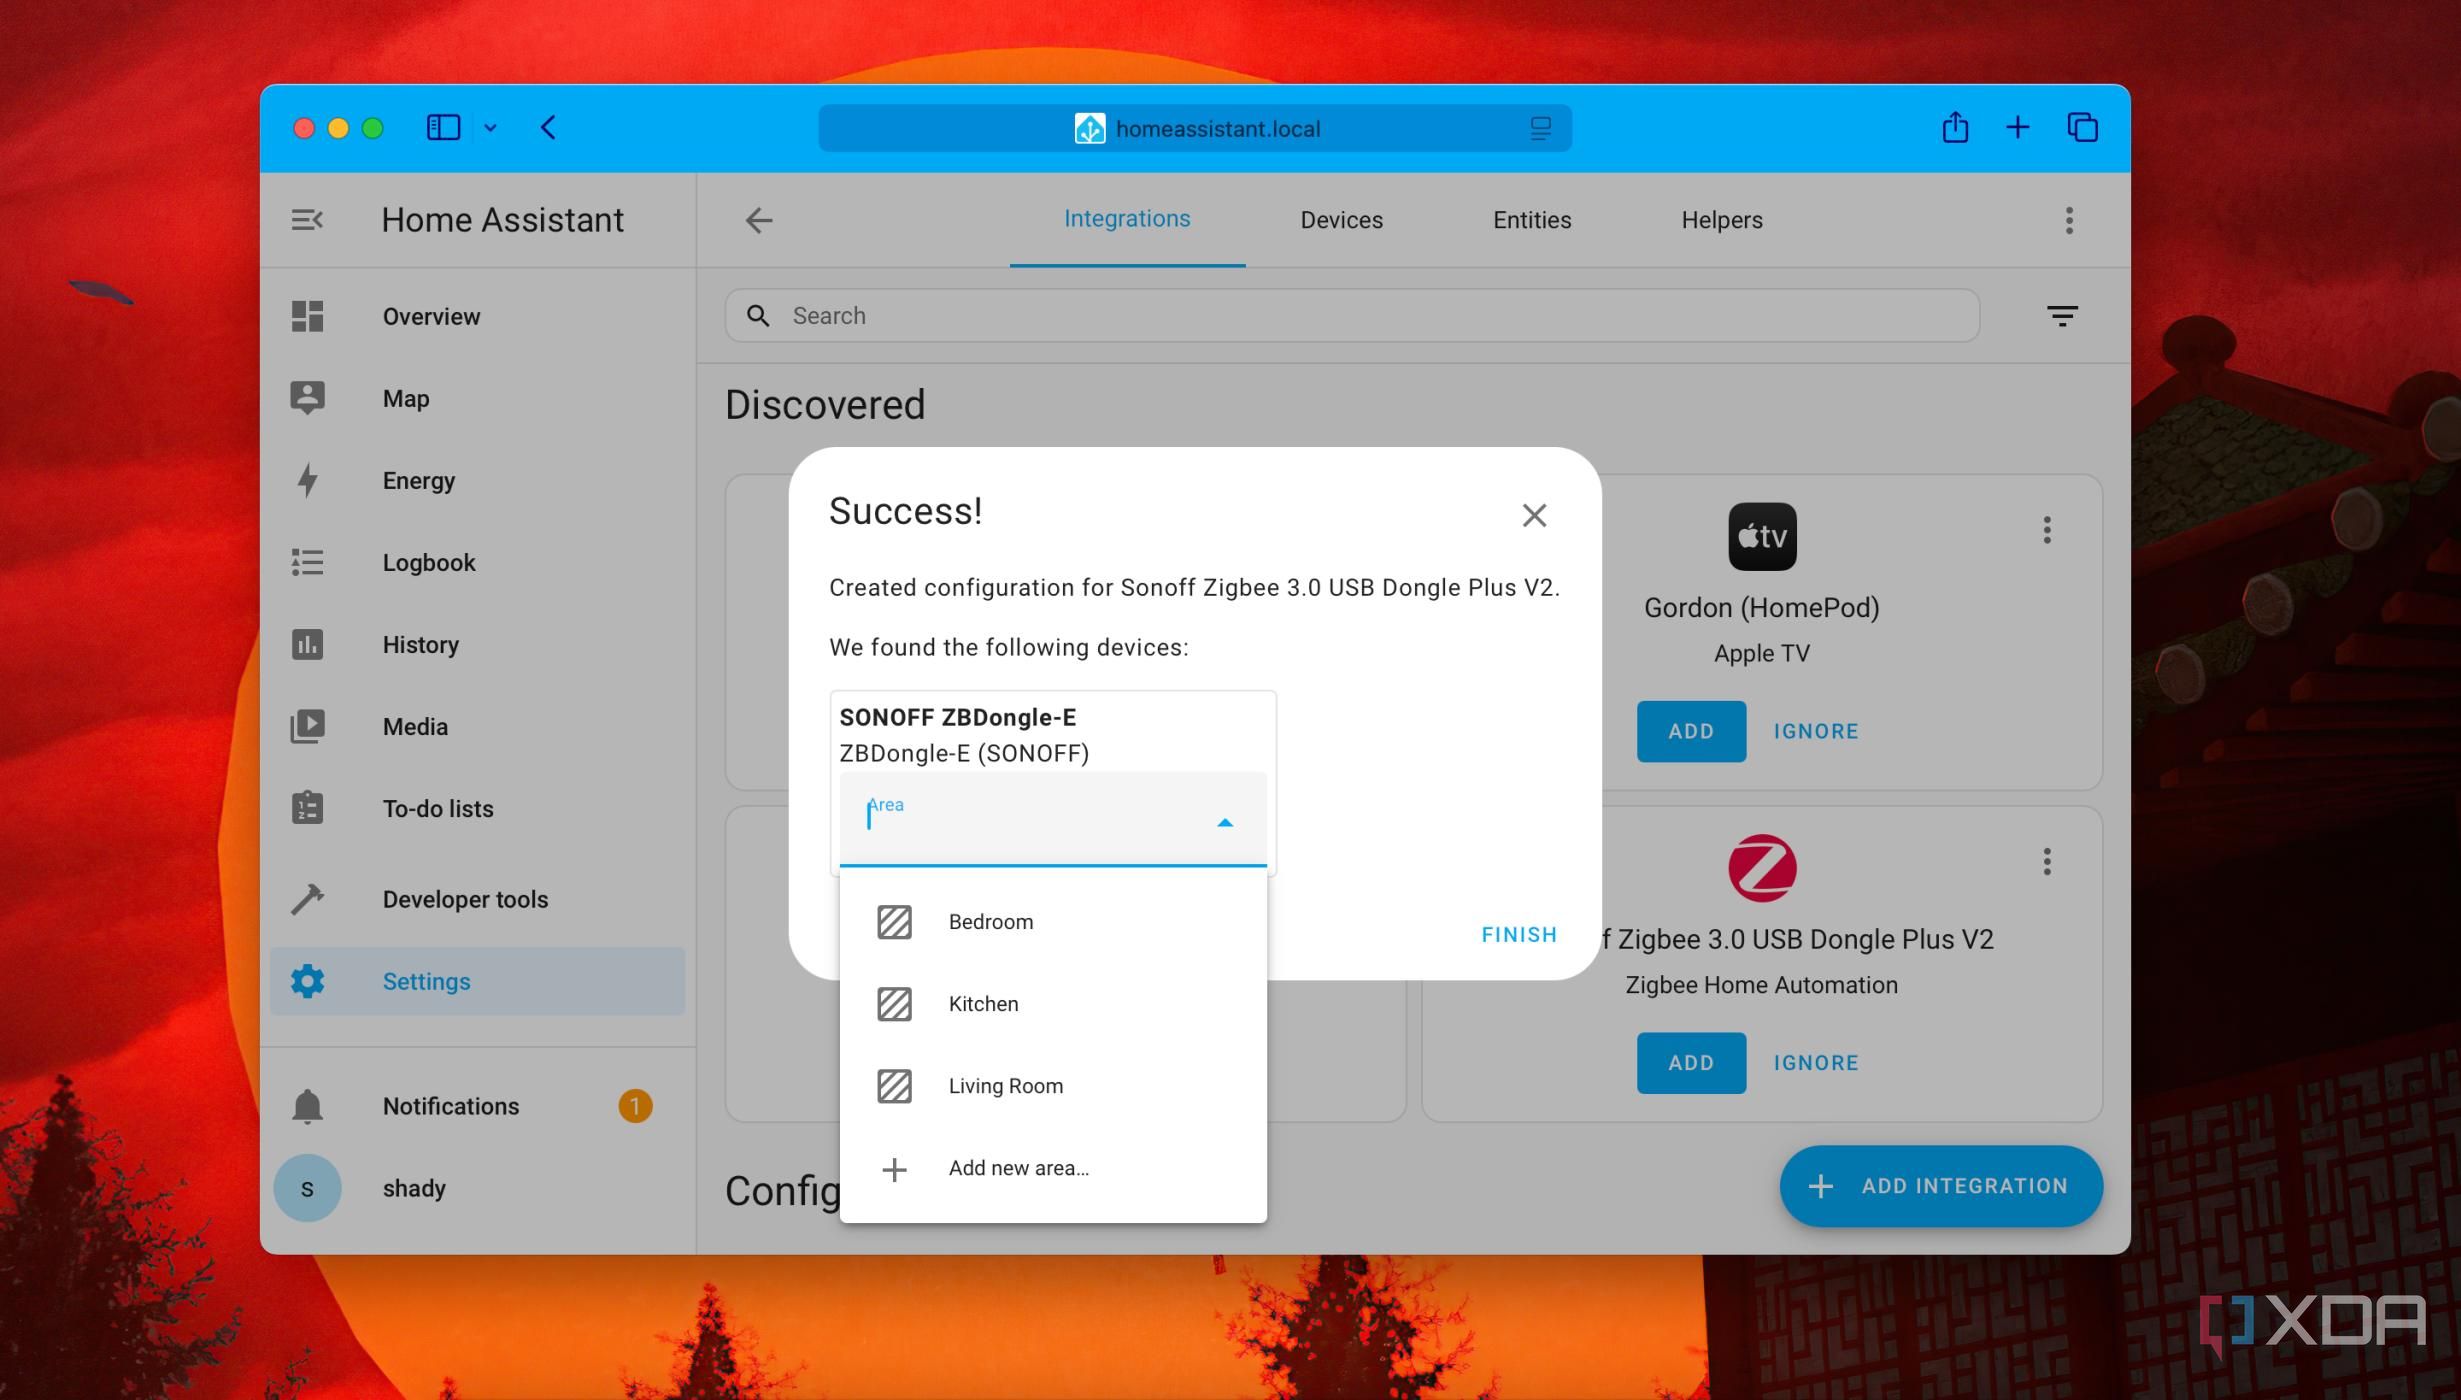Go back with Safari's back chevron
The image size is (2461, 1400).
(548, 127)
